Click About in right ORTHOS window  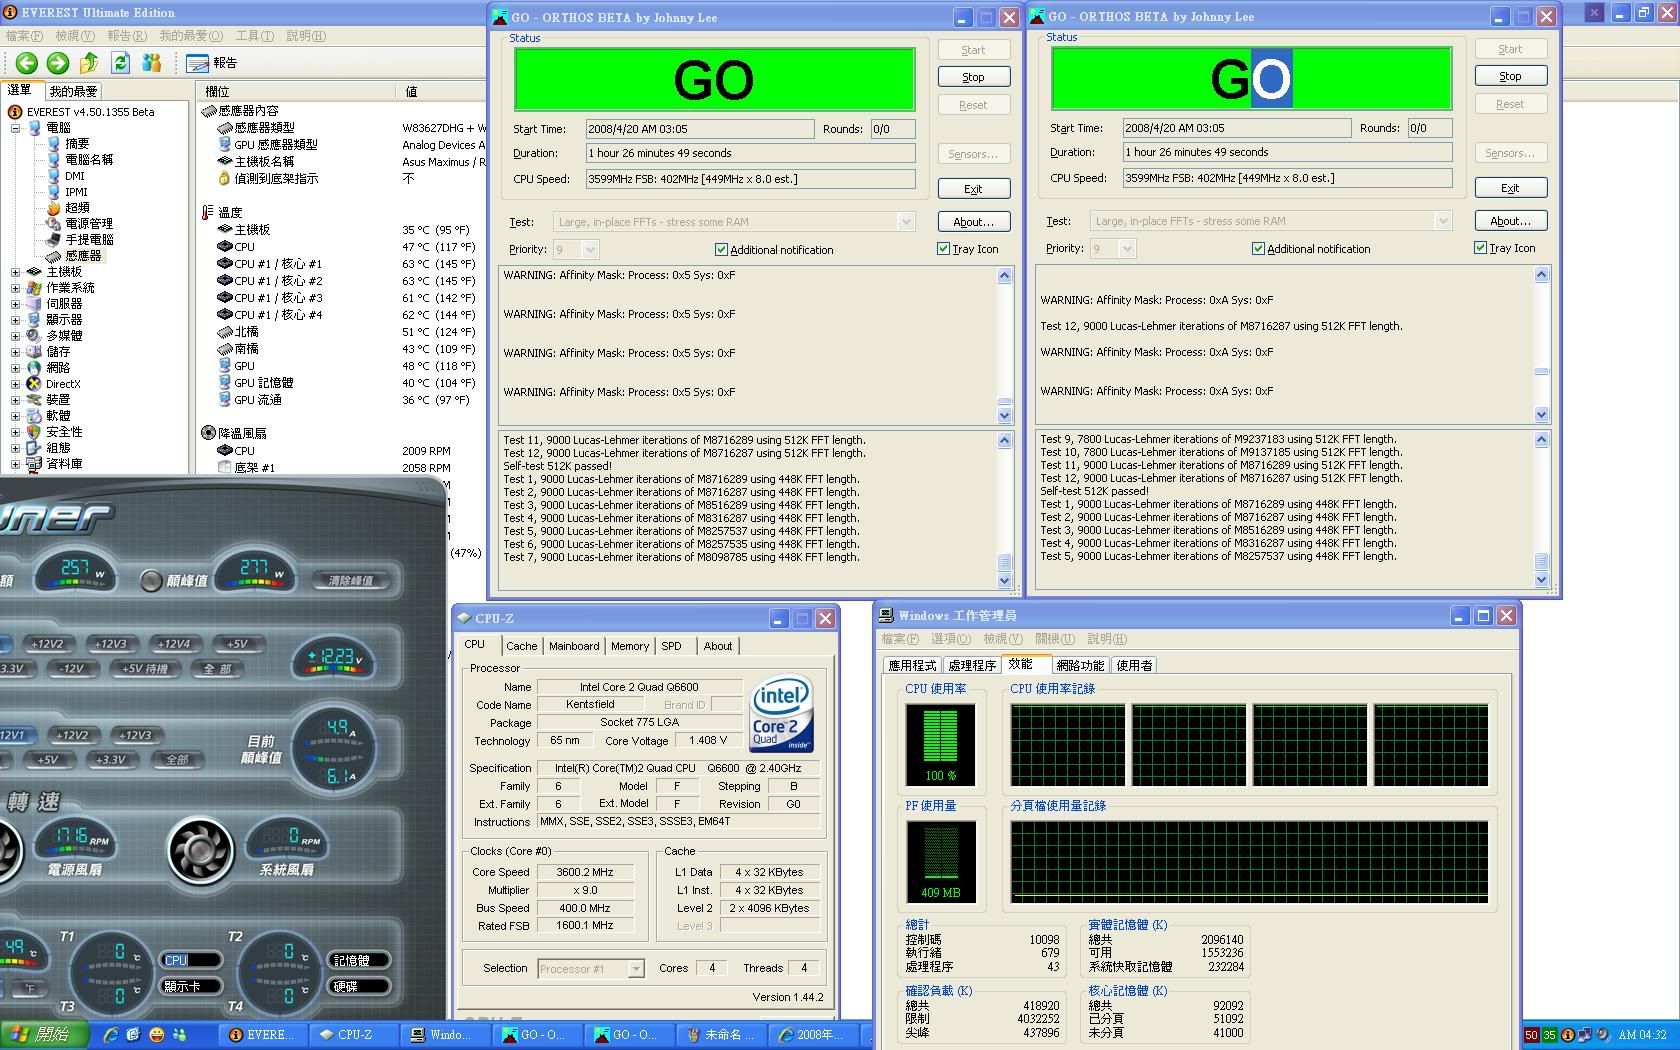1510,221
